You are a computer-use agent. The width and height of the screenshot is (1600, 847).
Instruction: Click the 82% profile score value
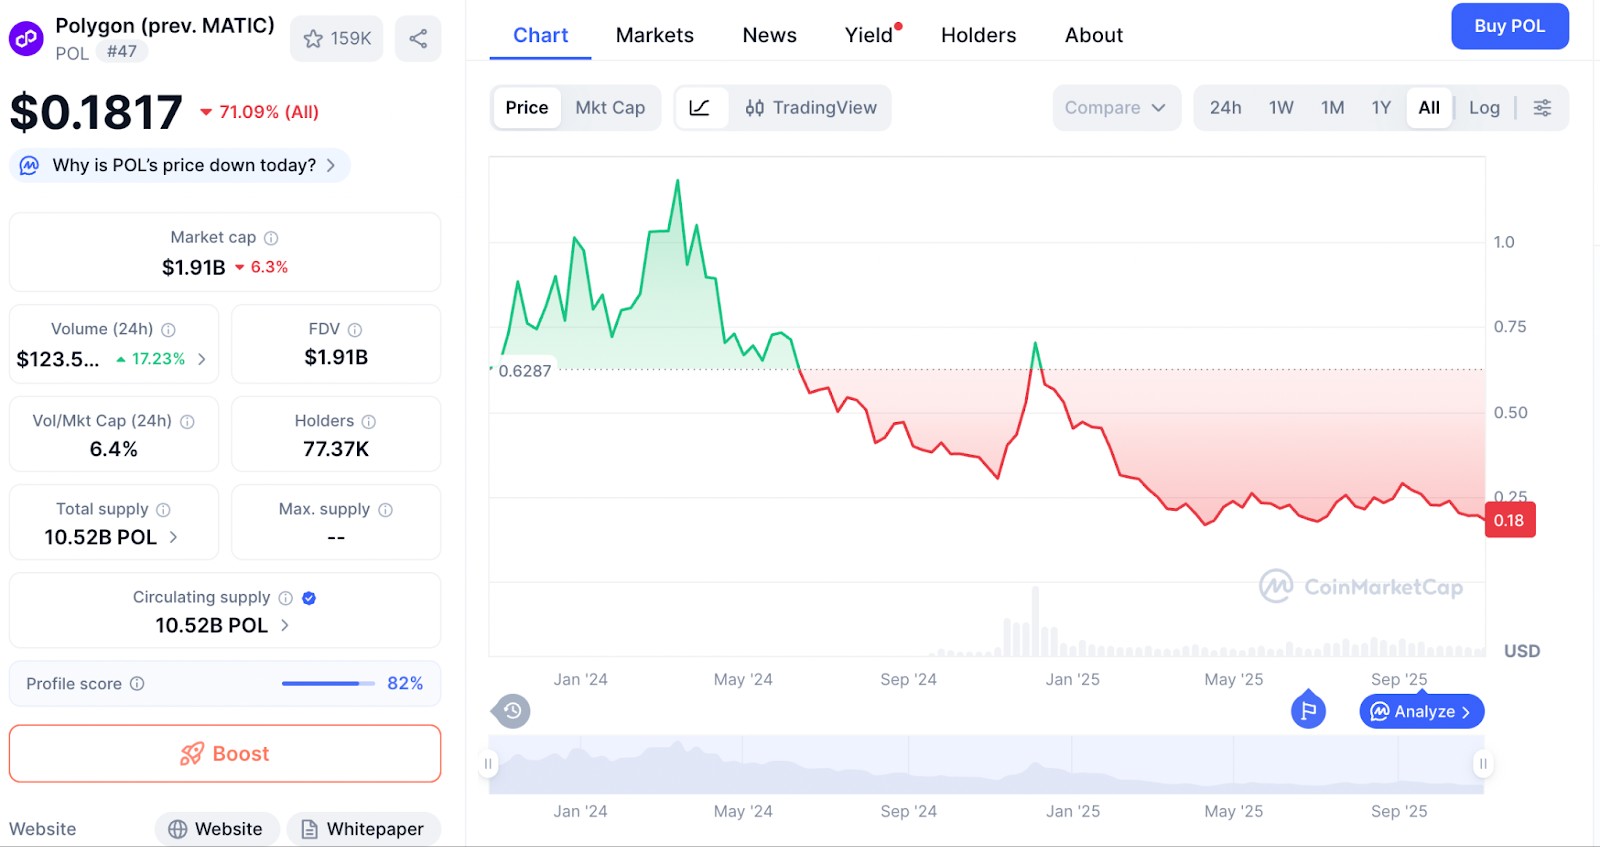[x=405, y=684]
